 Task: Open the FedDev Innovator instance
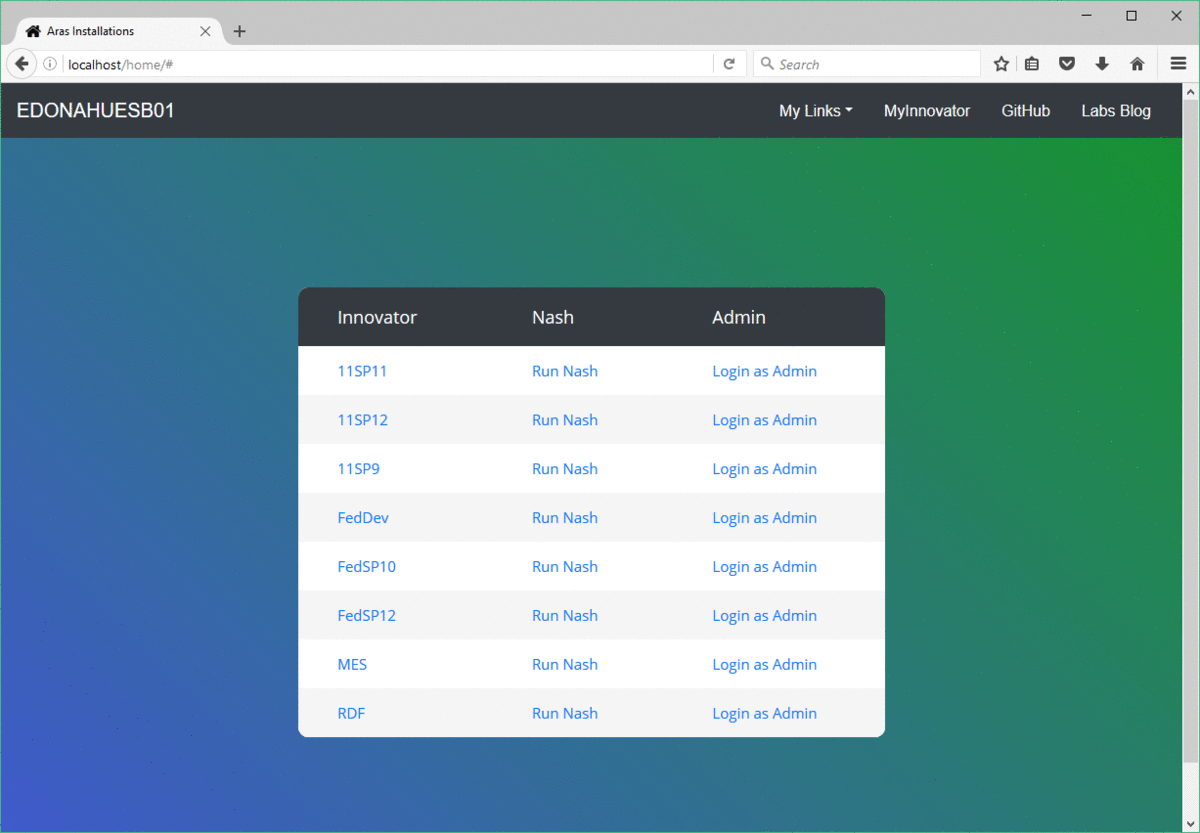click(363, 518)
